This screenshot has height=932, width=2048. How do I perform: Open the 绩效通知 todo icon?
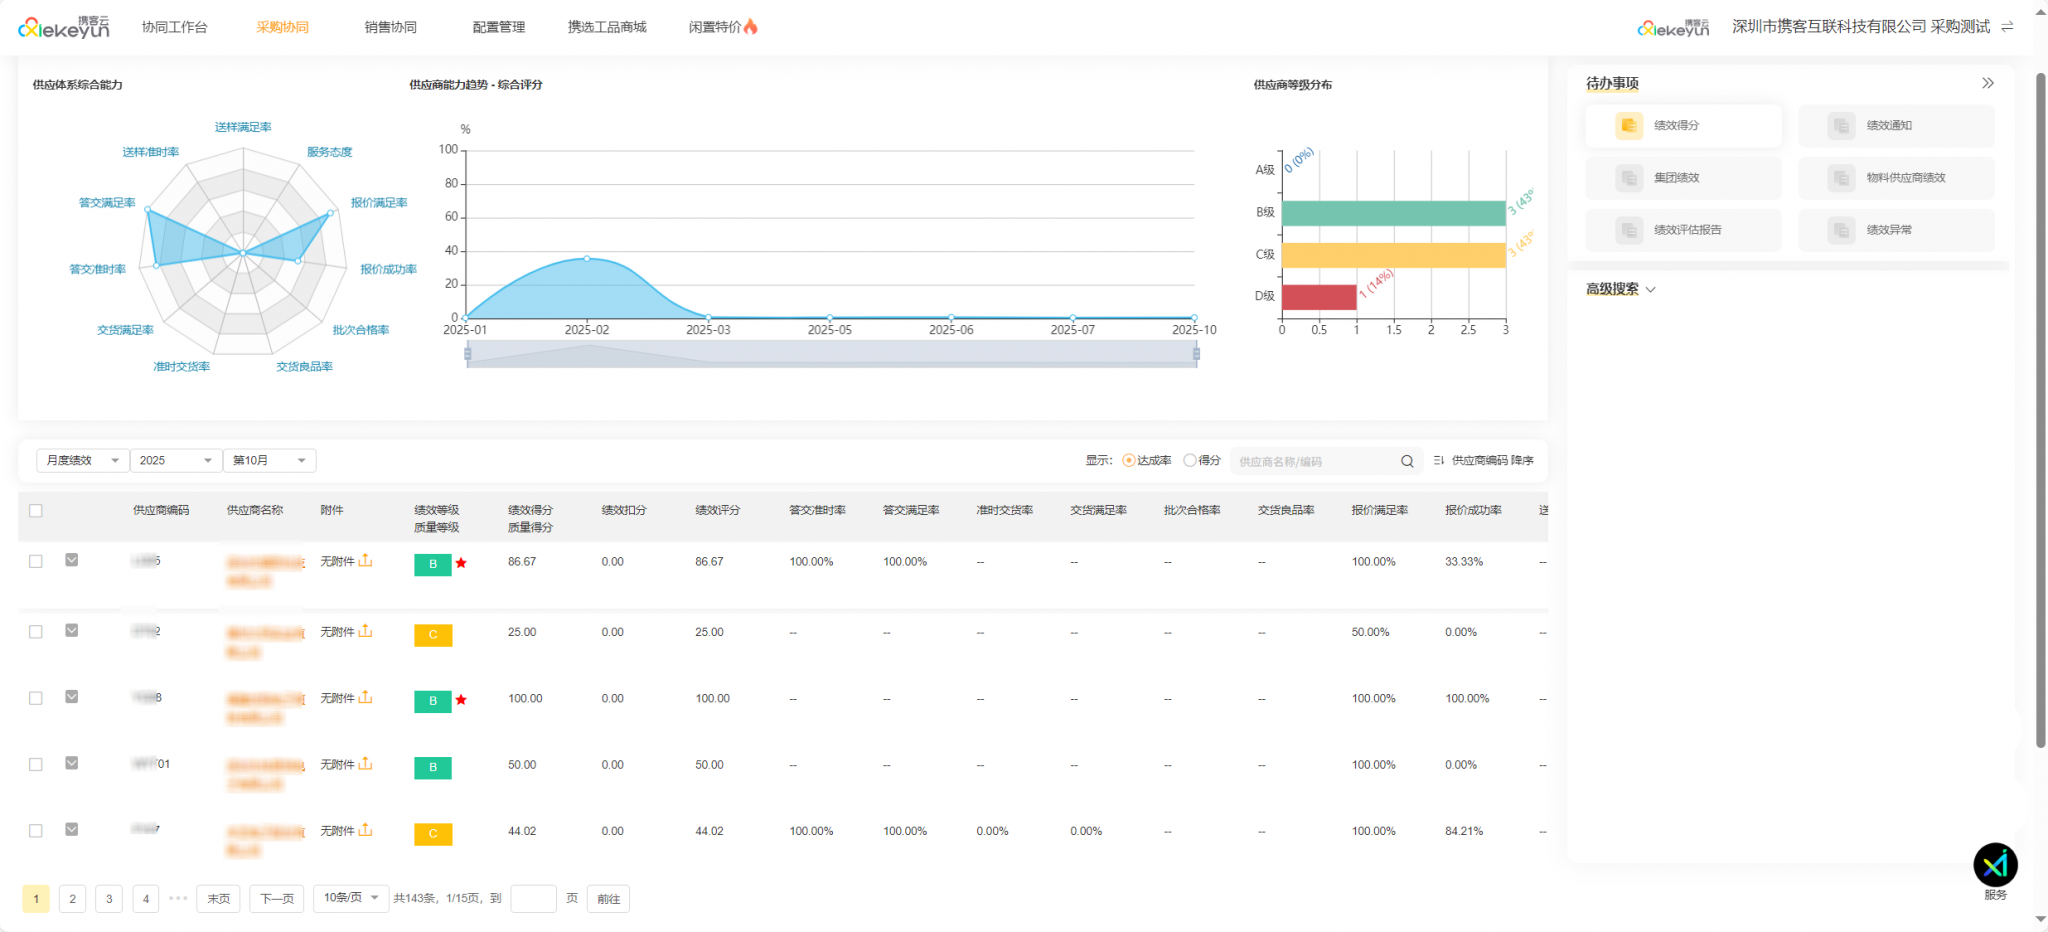coord(1841,126)
